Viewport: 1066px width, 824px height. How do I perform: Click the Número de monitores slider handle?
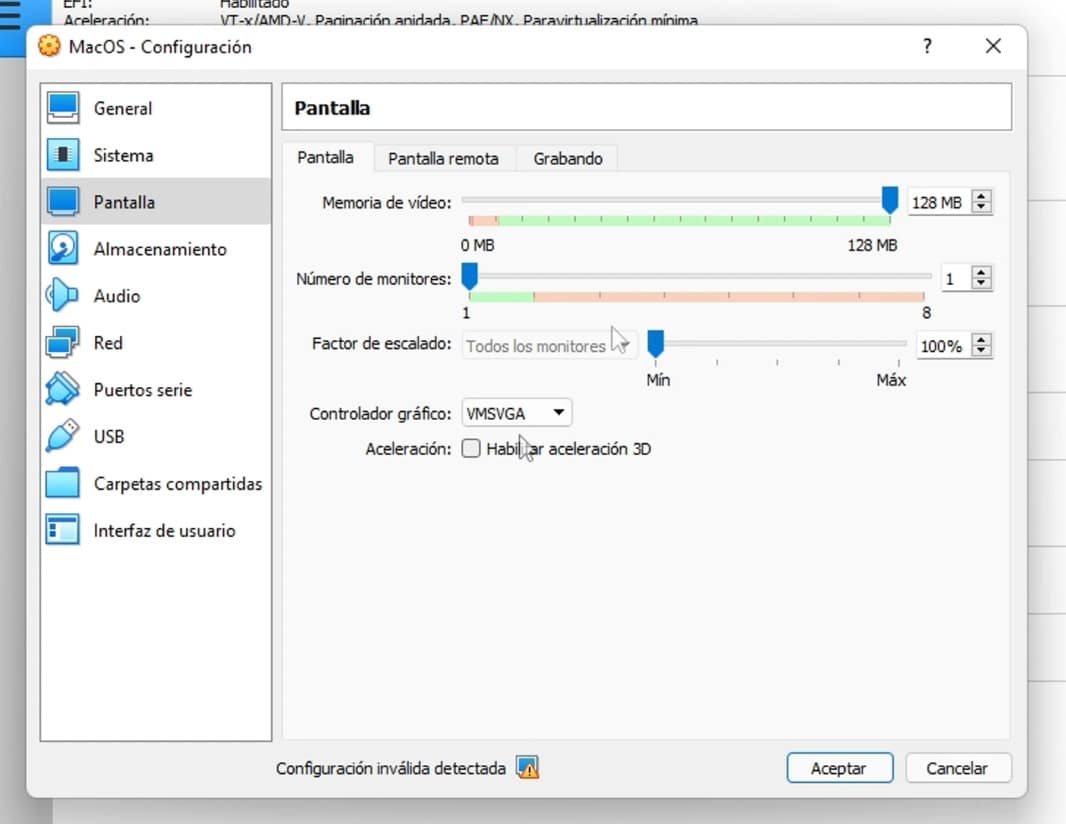469,277
